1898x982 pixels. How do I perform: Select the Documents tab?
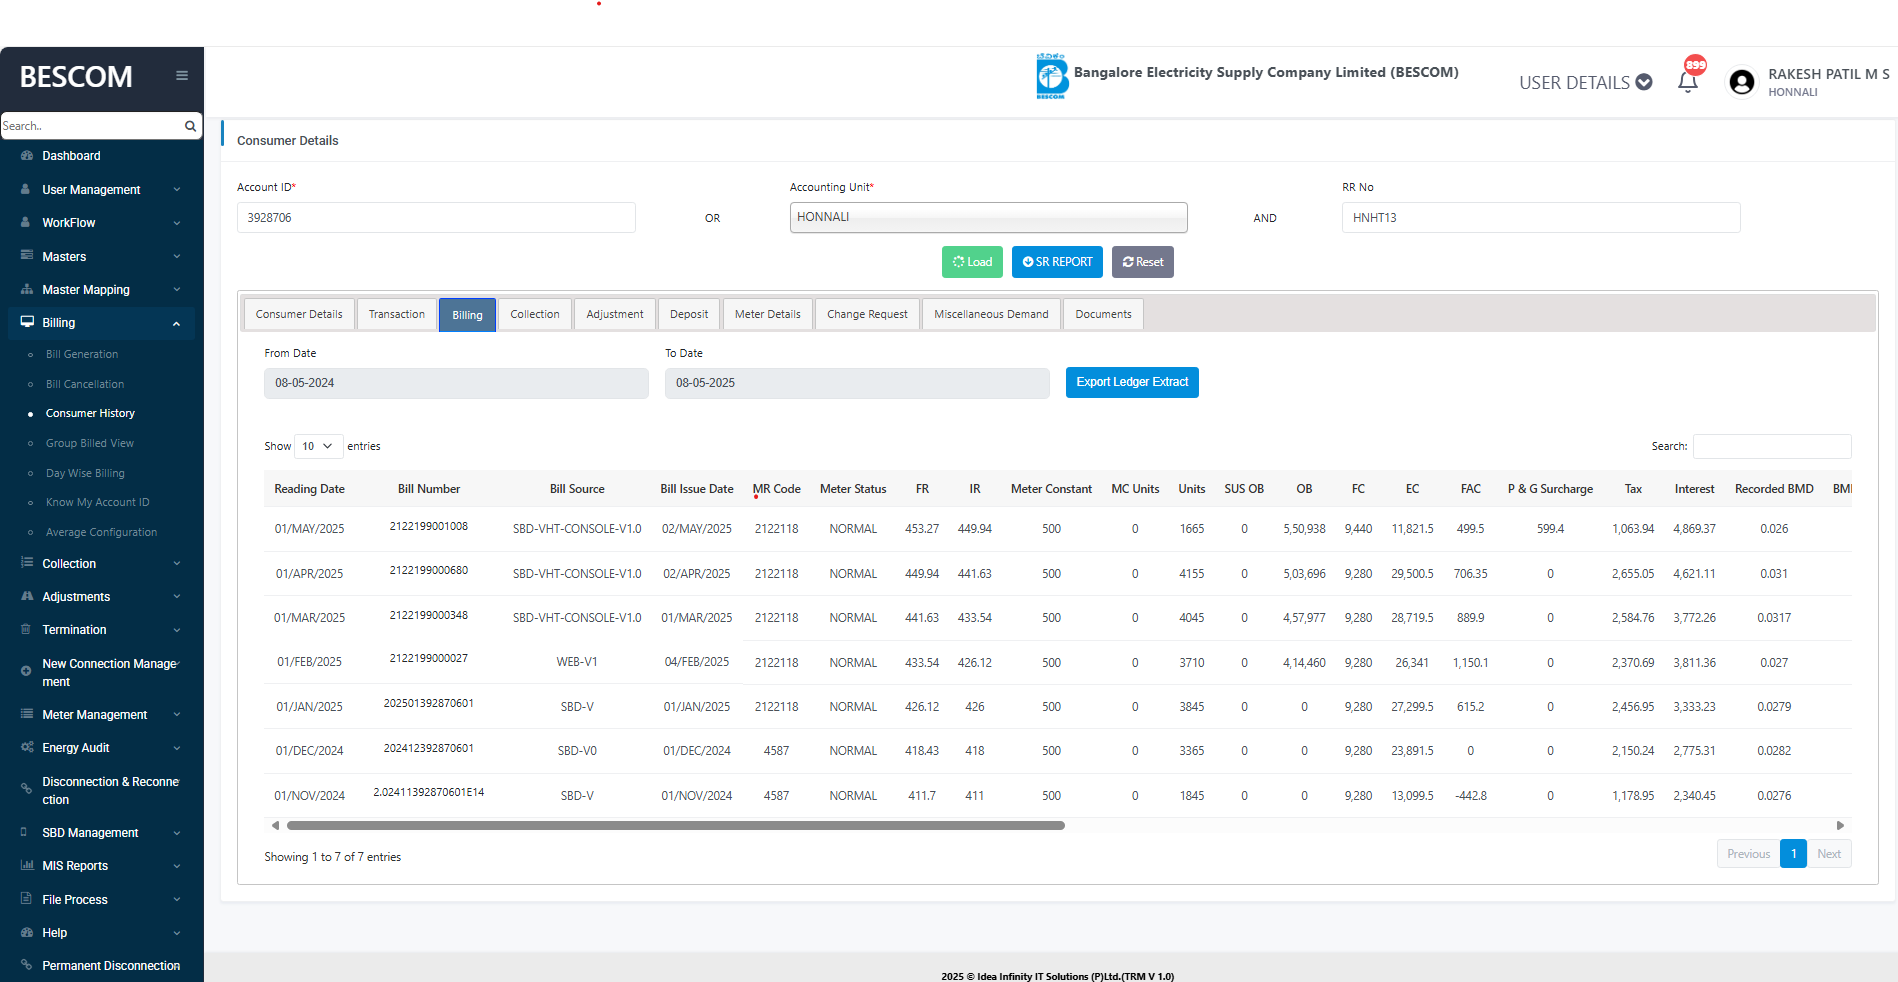(1103, 314)
